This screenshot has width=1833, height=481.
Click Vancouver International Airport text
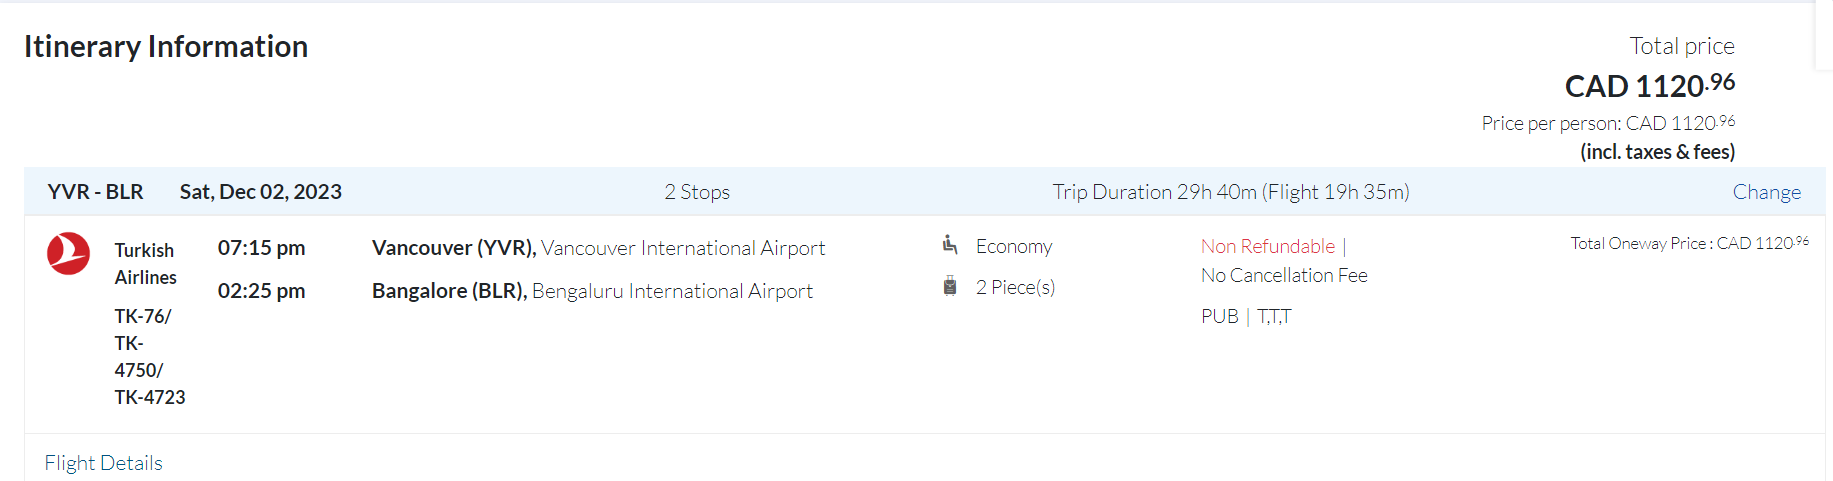pos(683,248)
